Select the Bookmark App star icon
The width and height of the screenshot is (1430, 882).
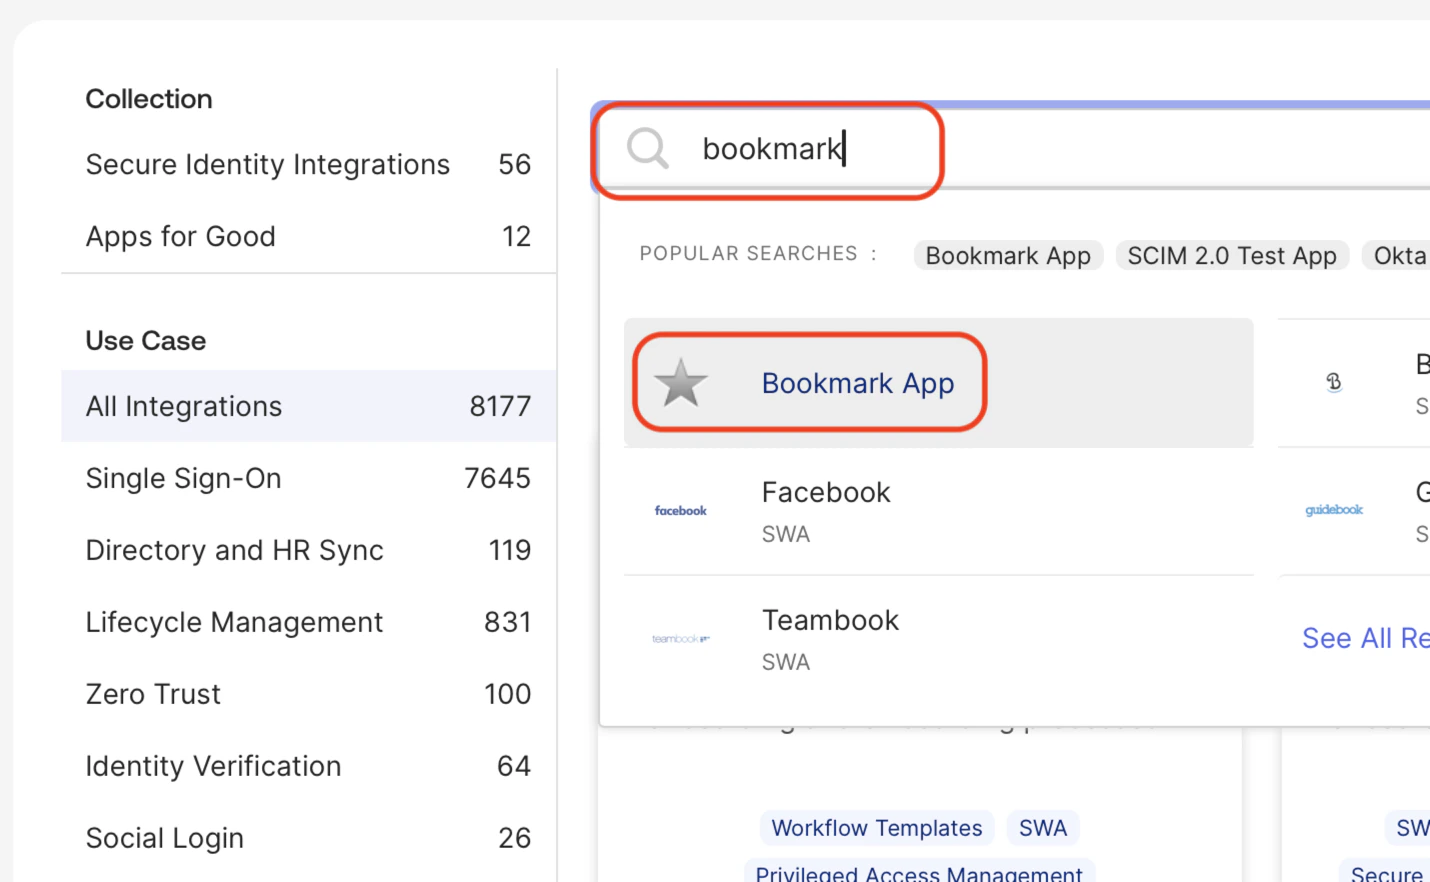pyautogui.click(x=680, y=383)
